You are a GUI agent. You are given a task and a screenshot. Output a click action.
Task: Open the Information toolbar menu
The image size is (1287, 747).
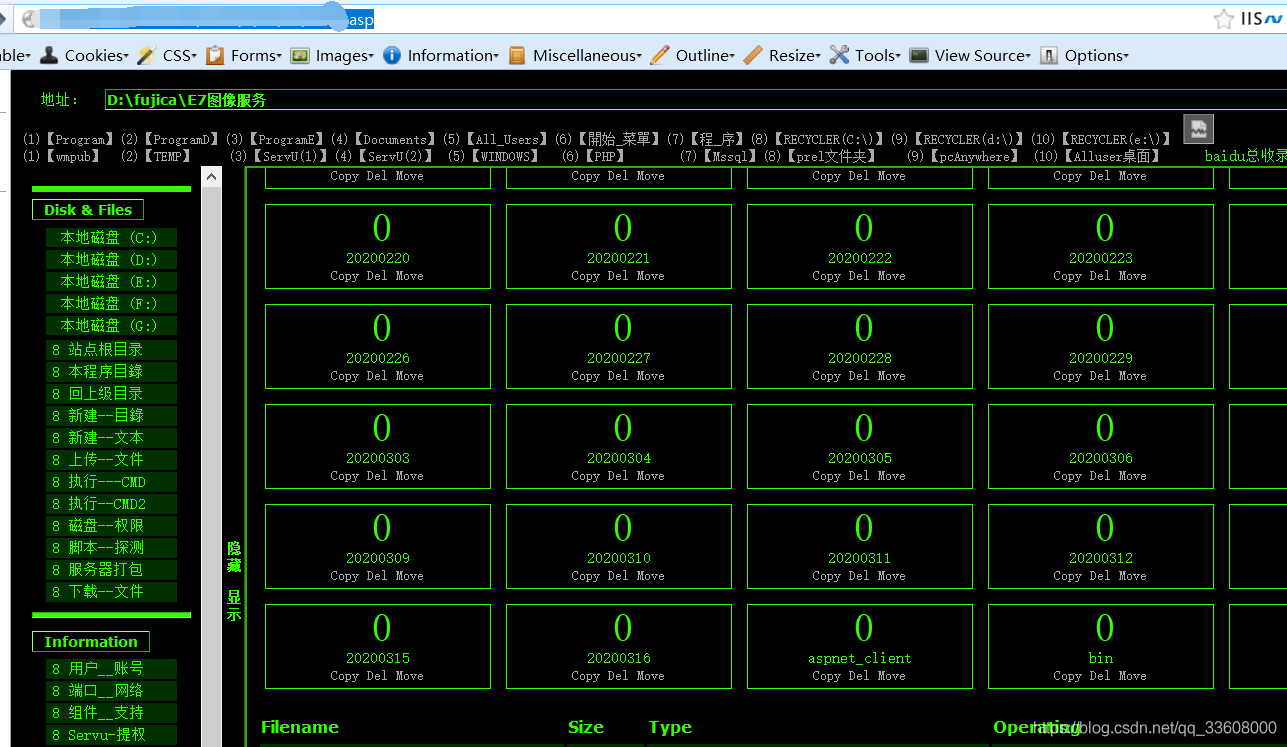click(441, 55)
